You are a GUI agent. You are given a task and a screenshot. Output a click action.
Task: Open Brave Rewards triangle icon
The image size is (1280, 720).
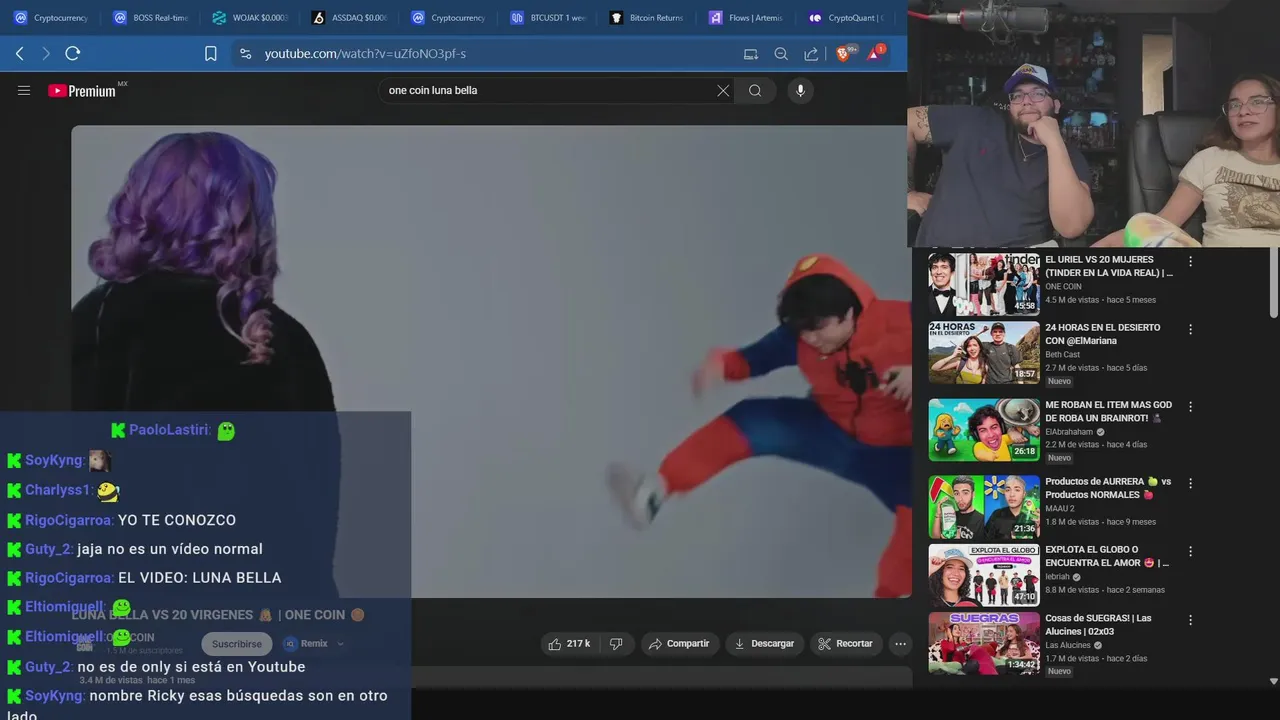875,52
